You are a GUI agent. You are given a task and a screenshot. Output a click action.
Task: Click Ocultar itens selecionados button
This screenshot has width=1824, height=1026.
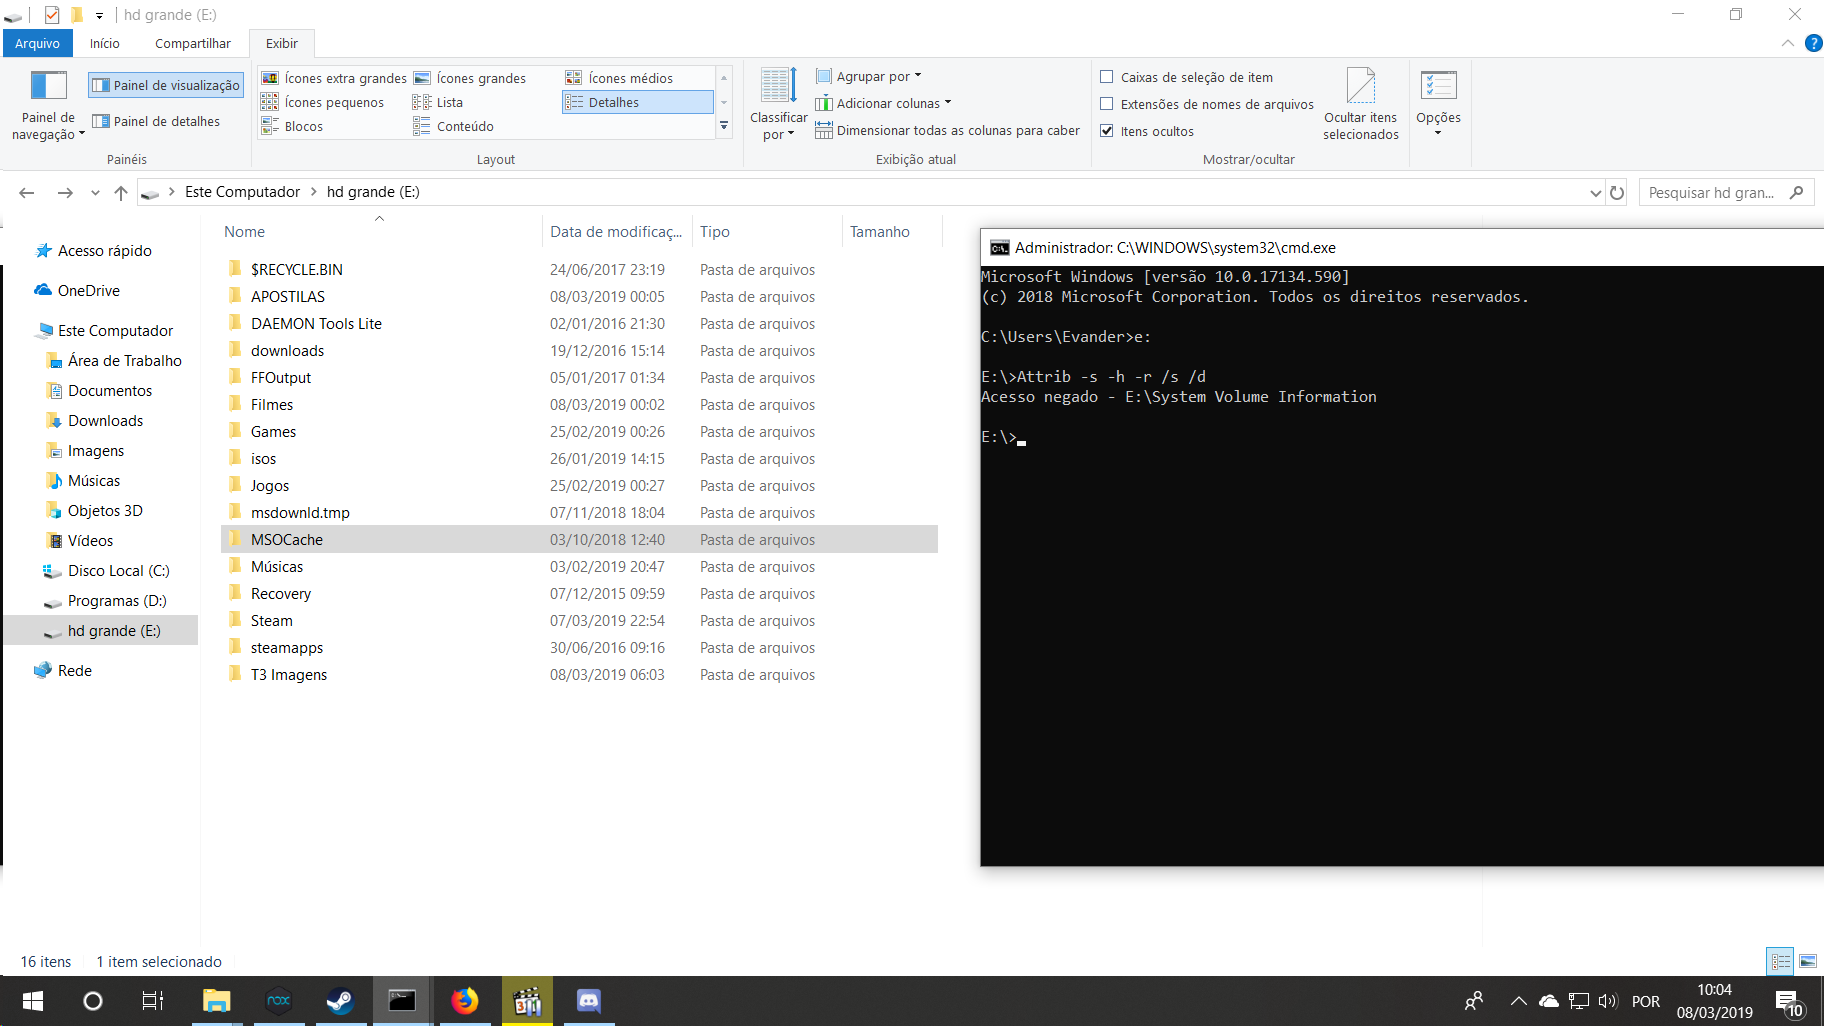[x=1361, y=105]
